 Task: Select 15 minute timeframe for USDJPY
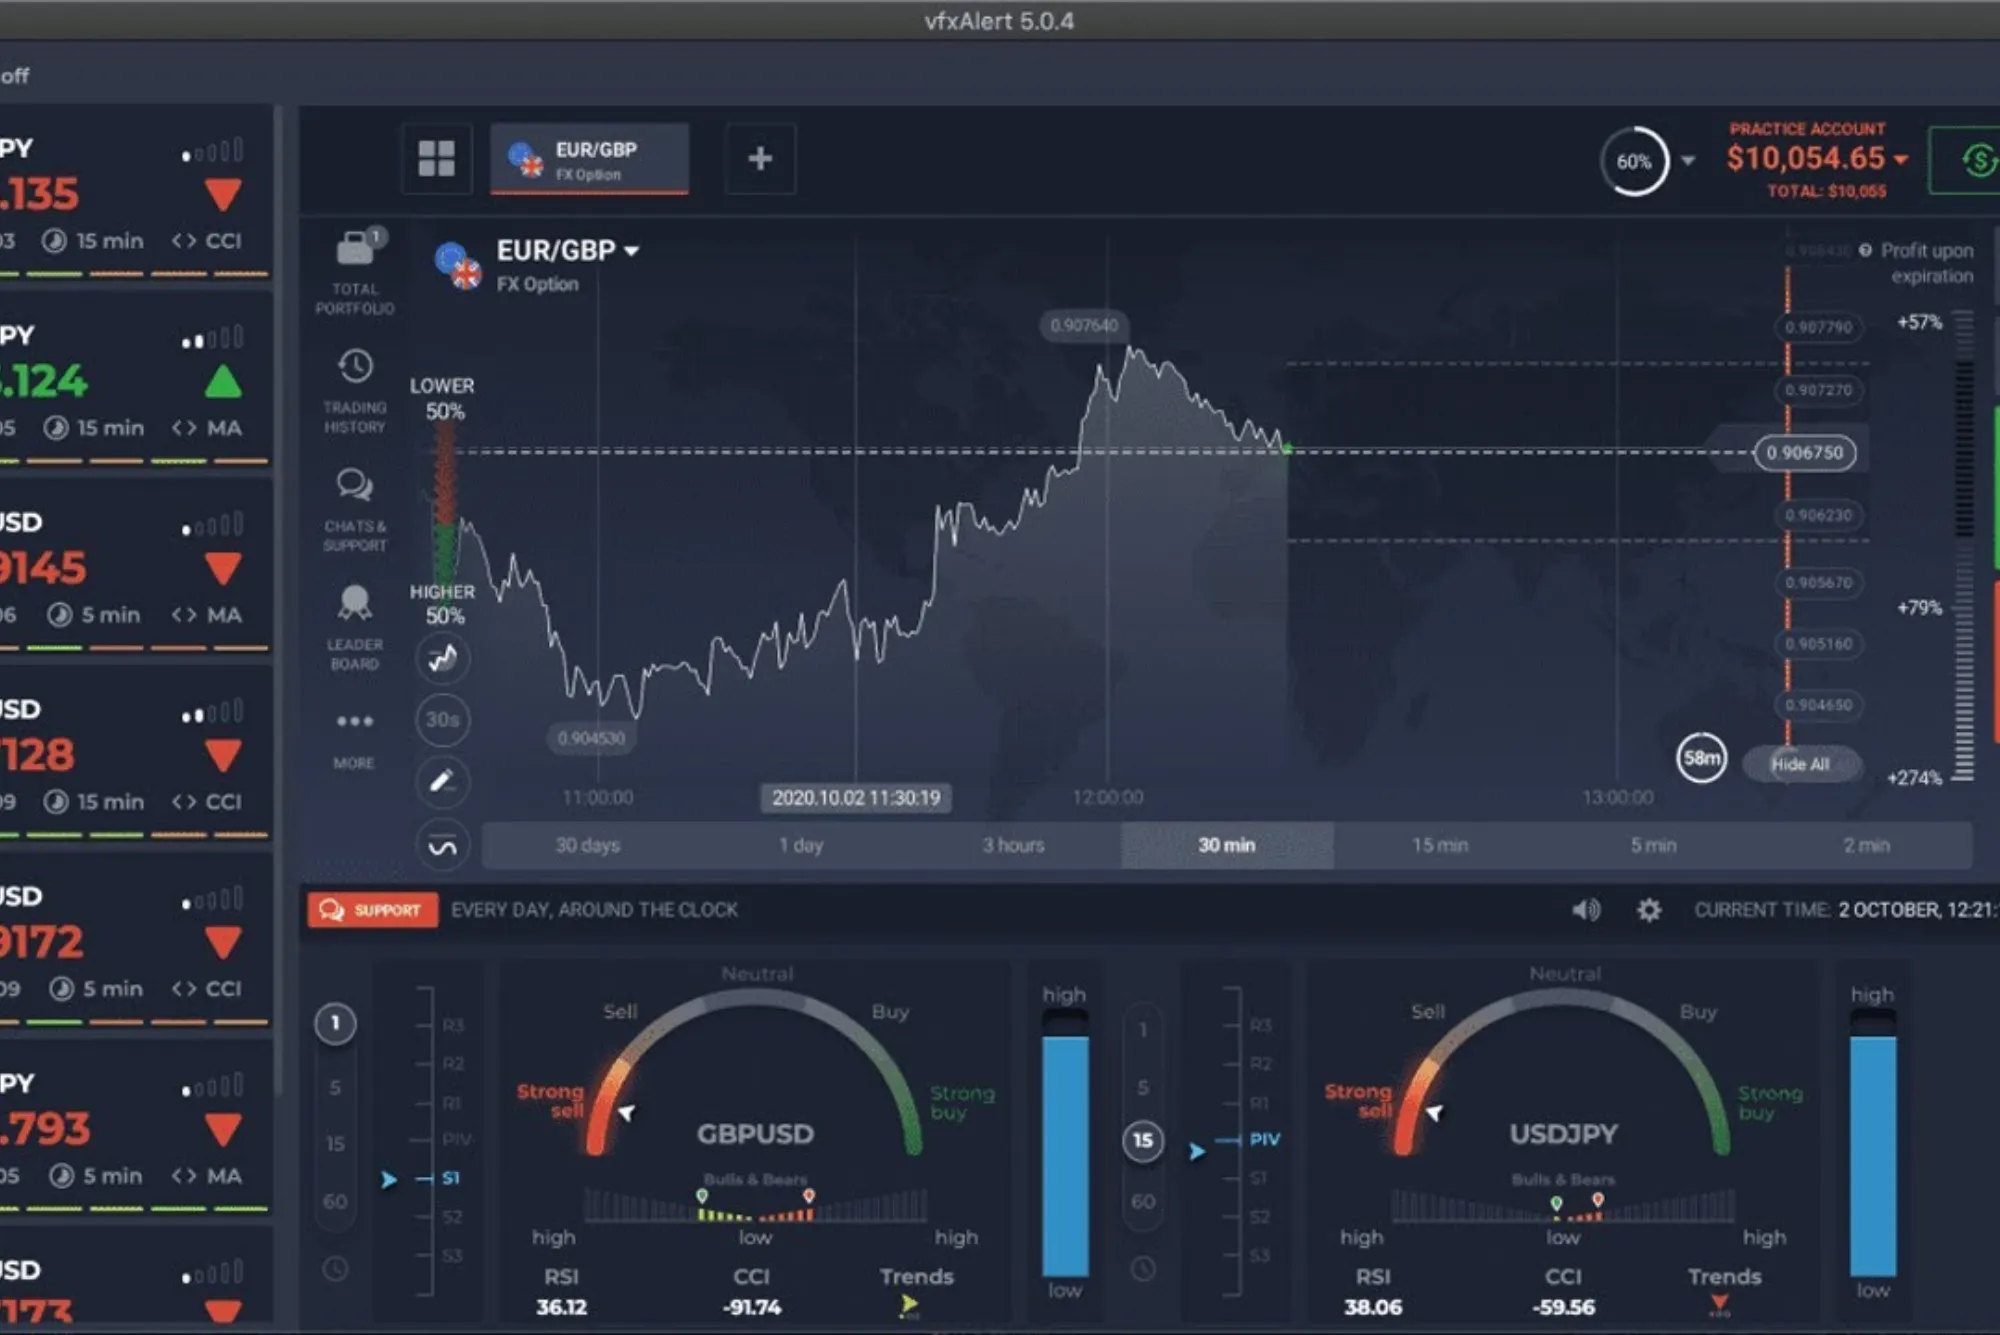pos(1143,1140)
